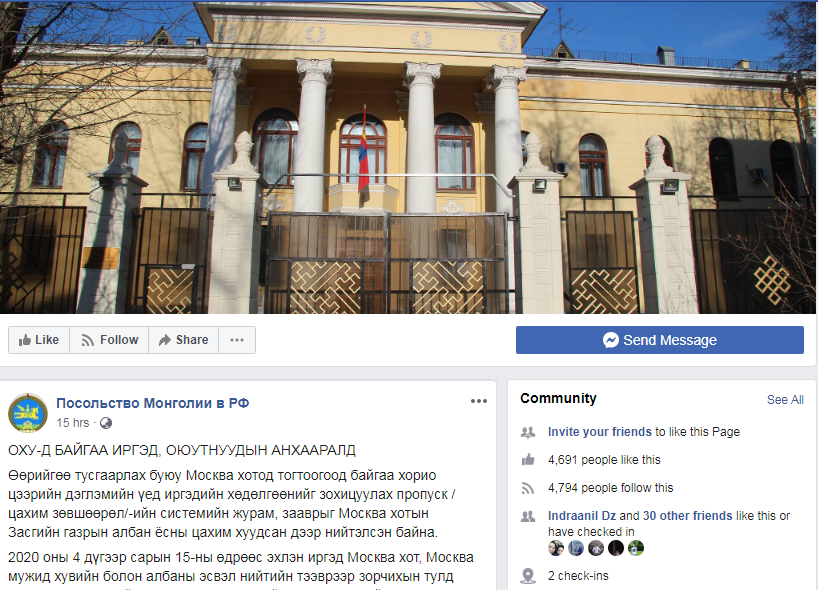
Task: Click the location pin check-ins icon
Action: [528, 576]
